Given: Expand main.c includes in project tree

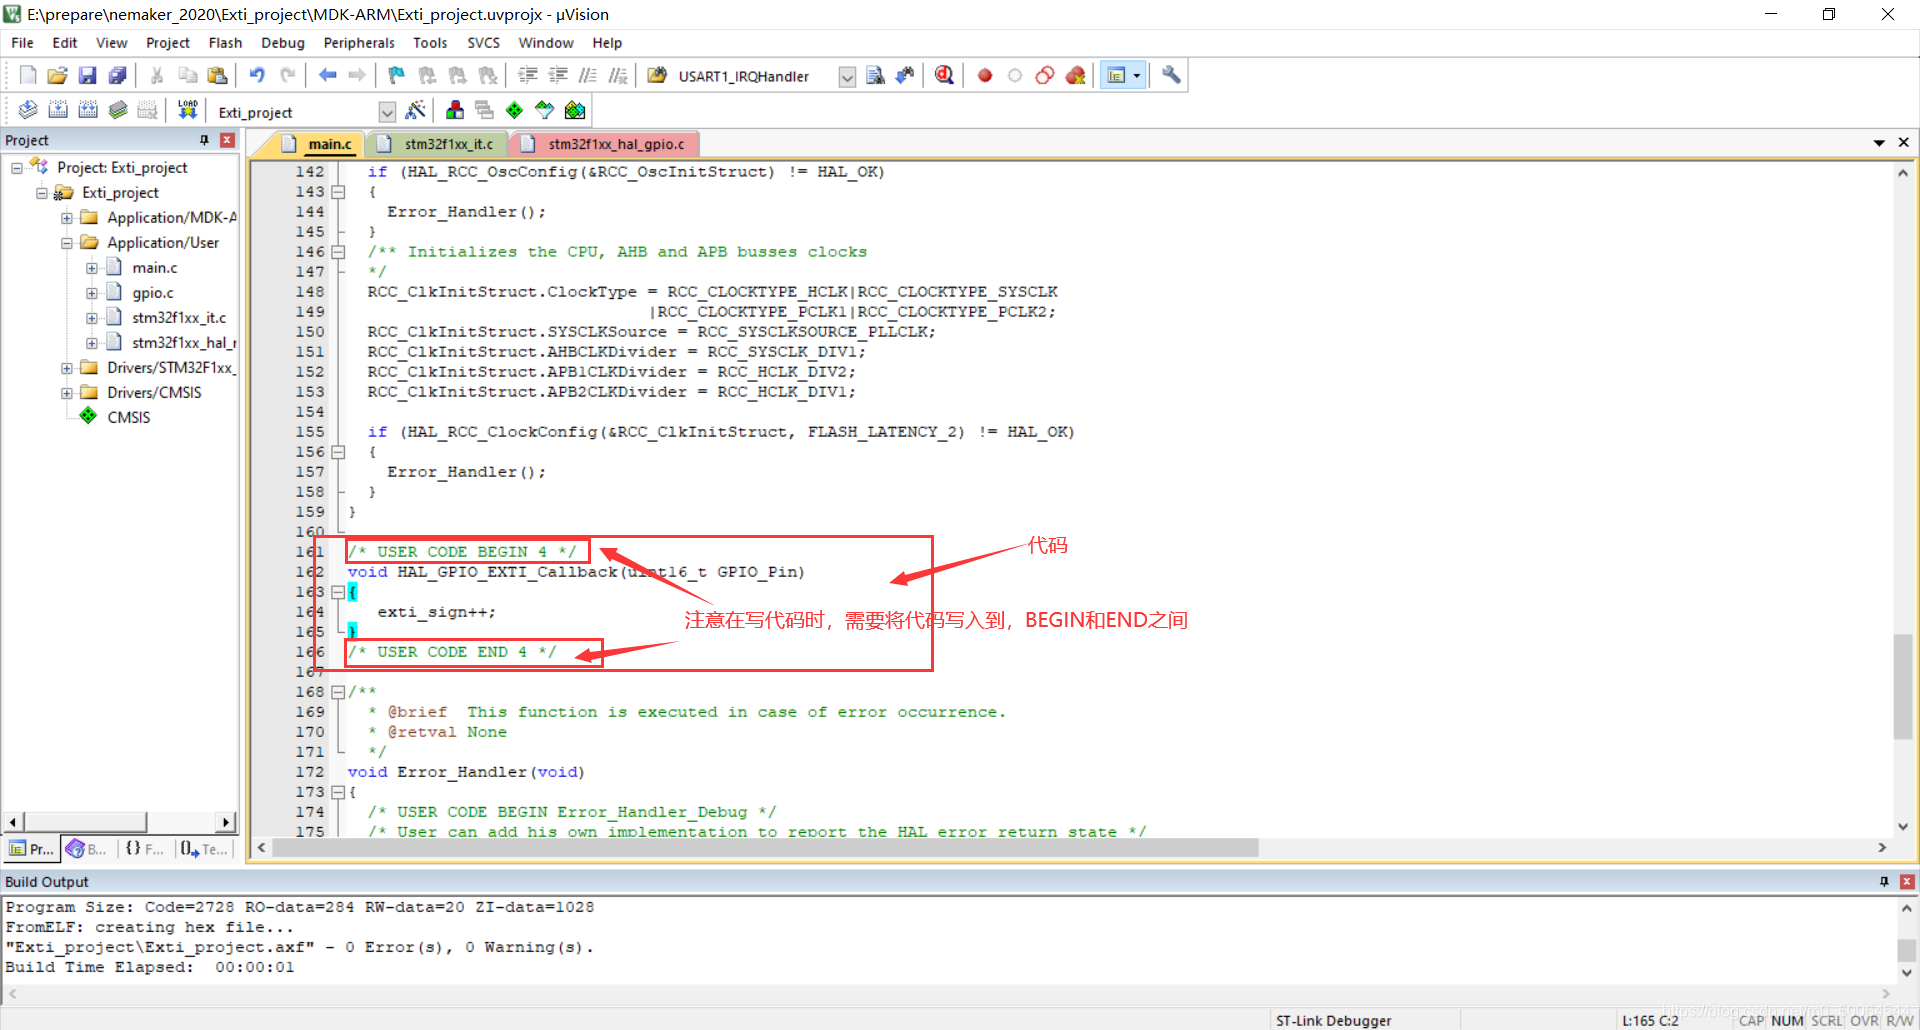Looking at the screenshot, I should pos(92,268).
